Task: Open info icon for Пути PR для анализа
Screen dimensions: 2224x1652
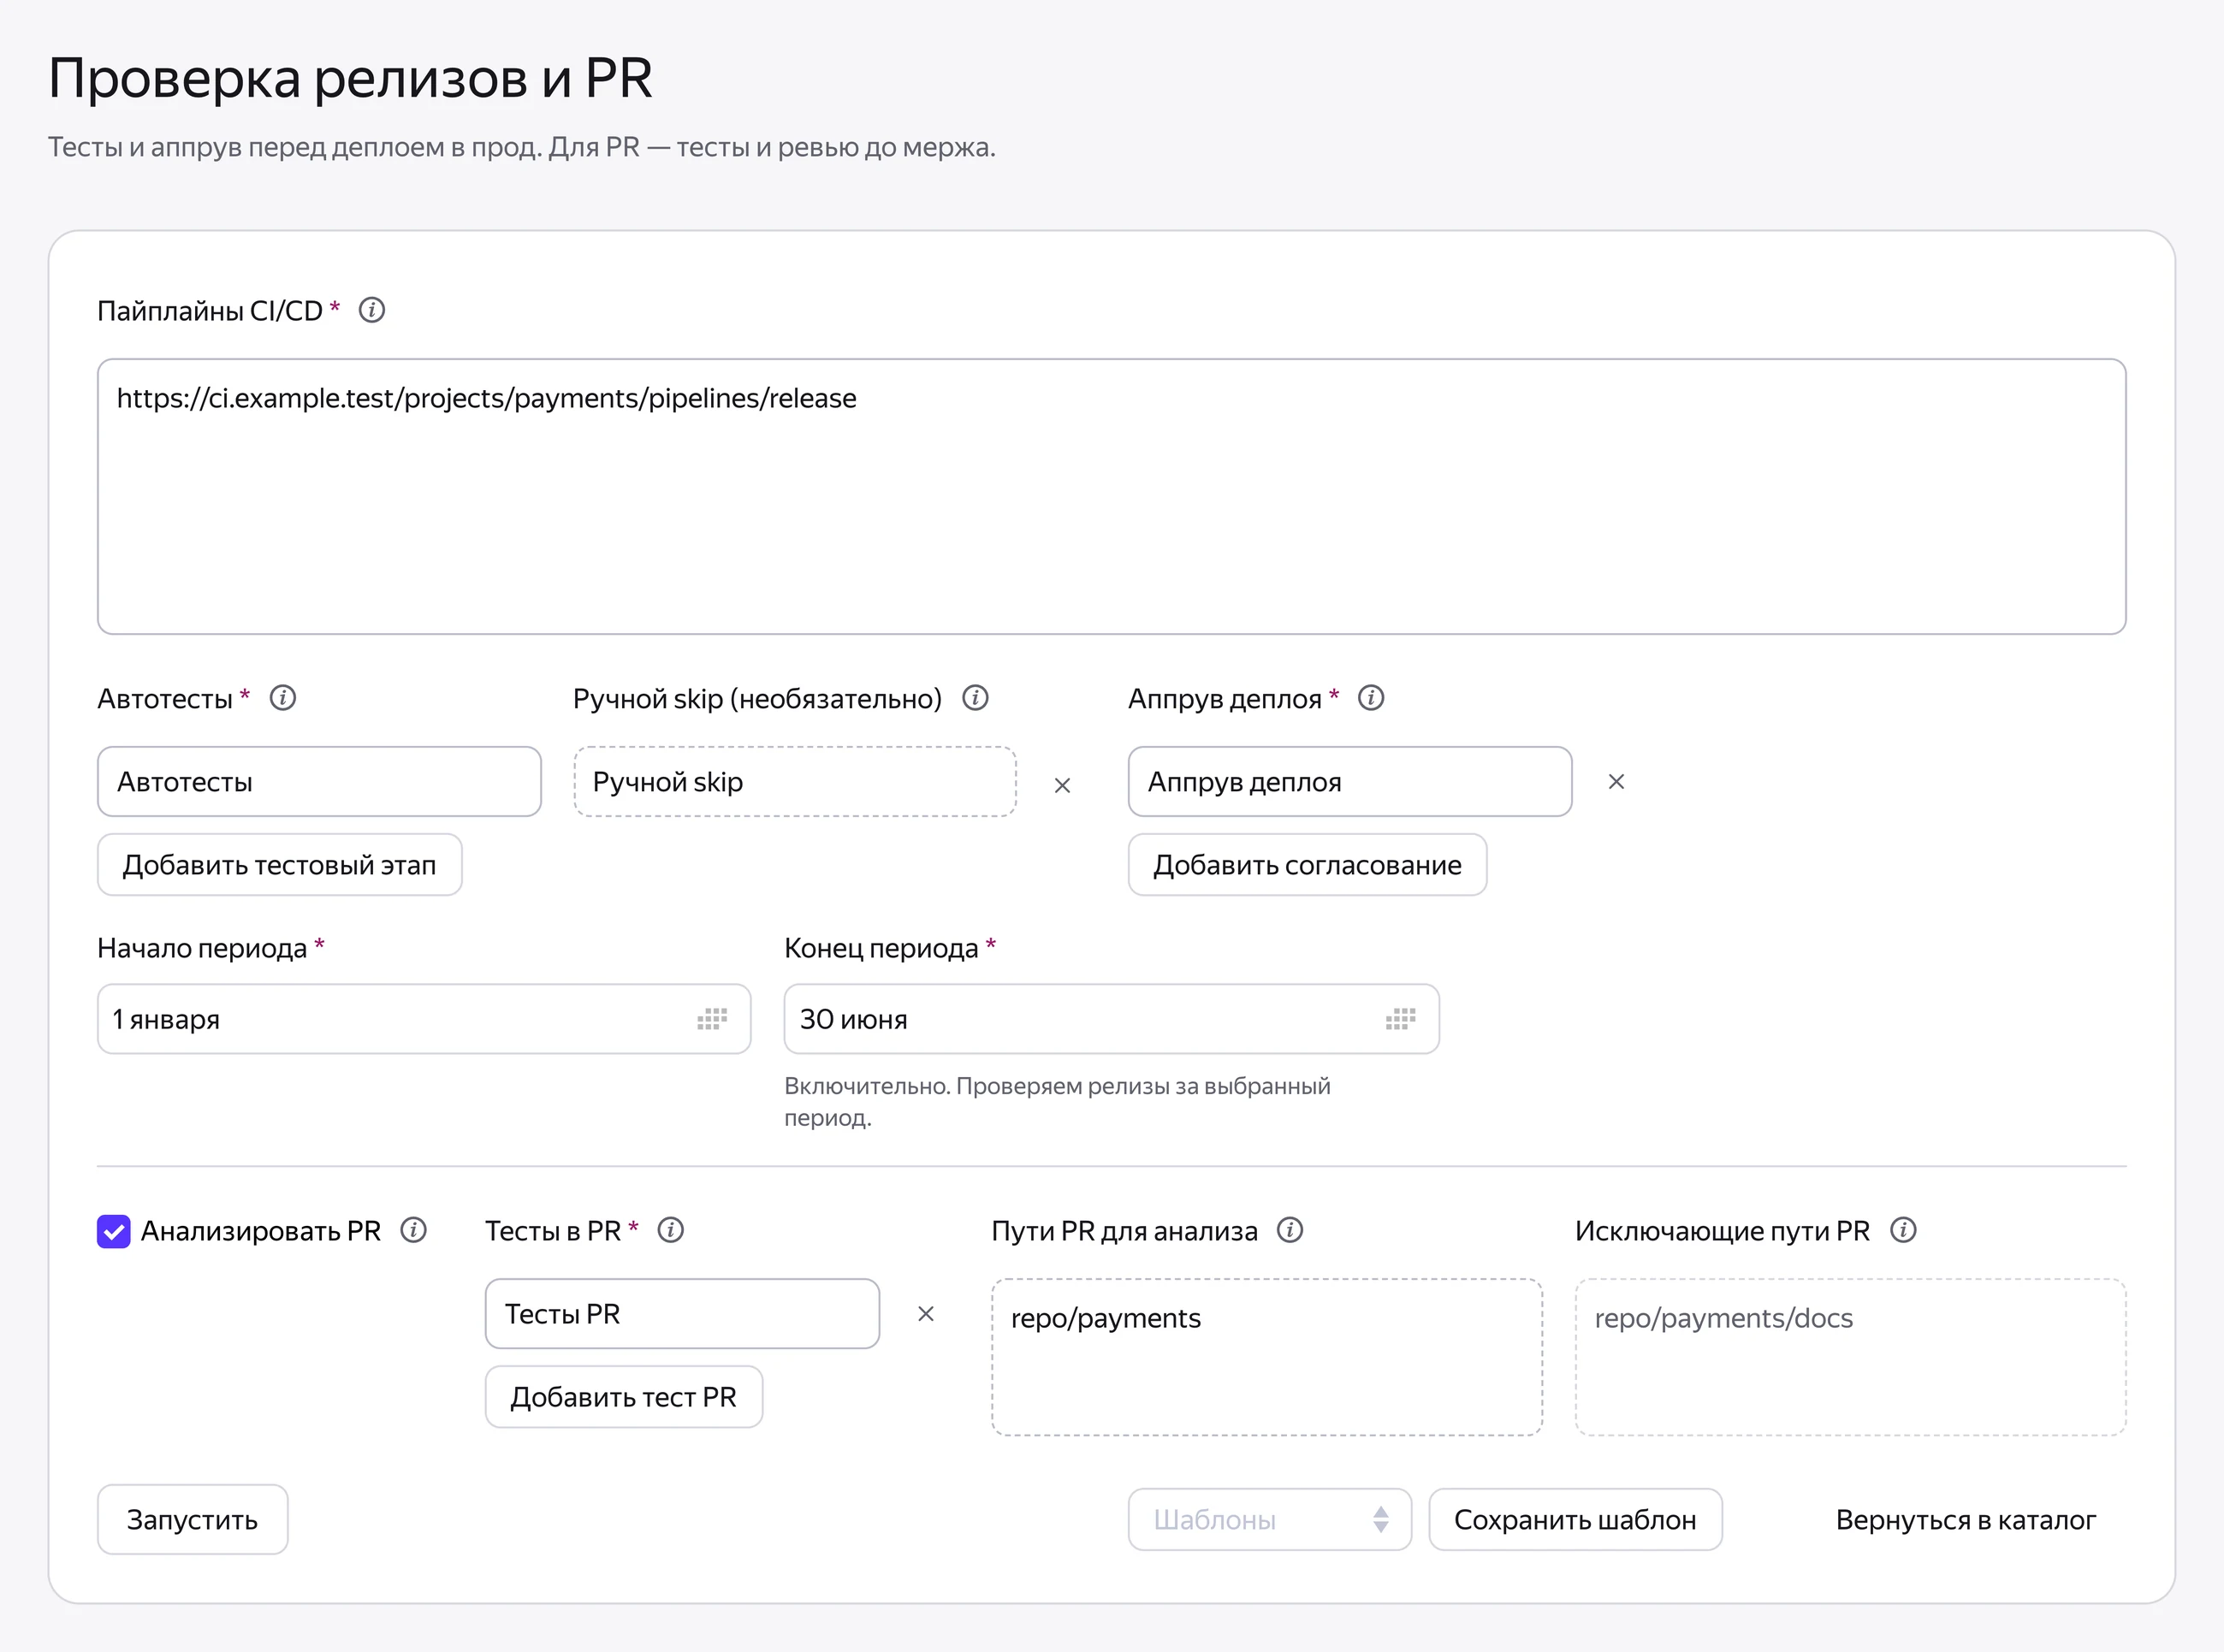Action: point(1290,1230)
